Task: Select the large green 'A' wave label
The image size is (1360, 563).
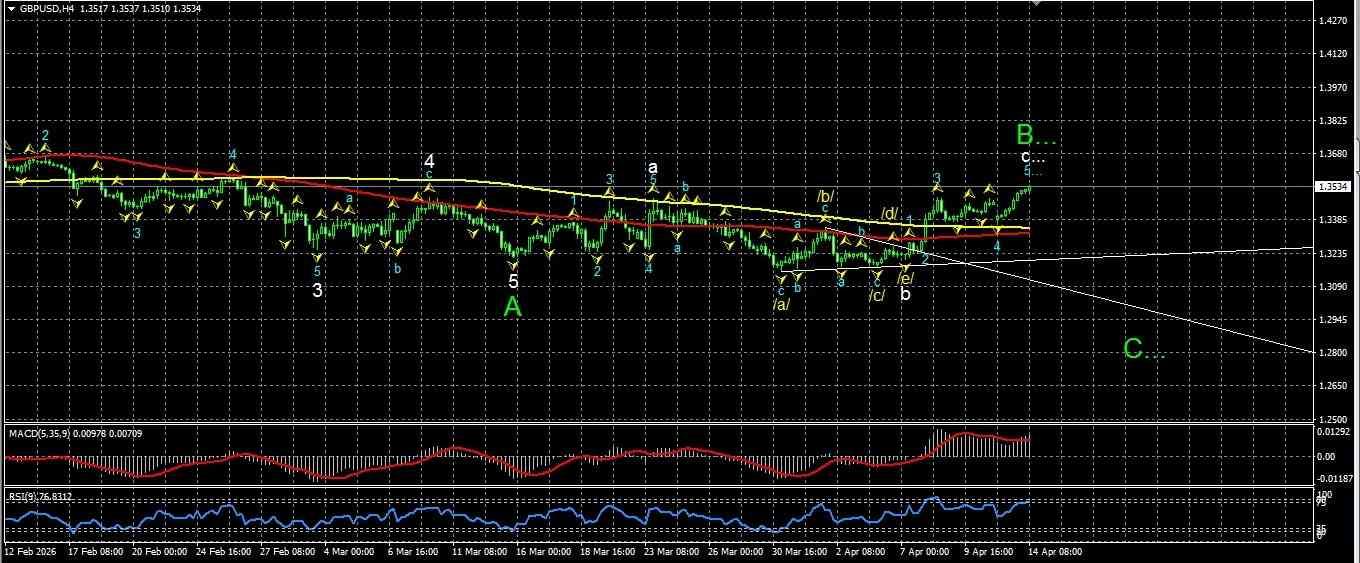Action: pos(513,308)
